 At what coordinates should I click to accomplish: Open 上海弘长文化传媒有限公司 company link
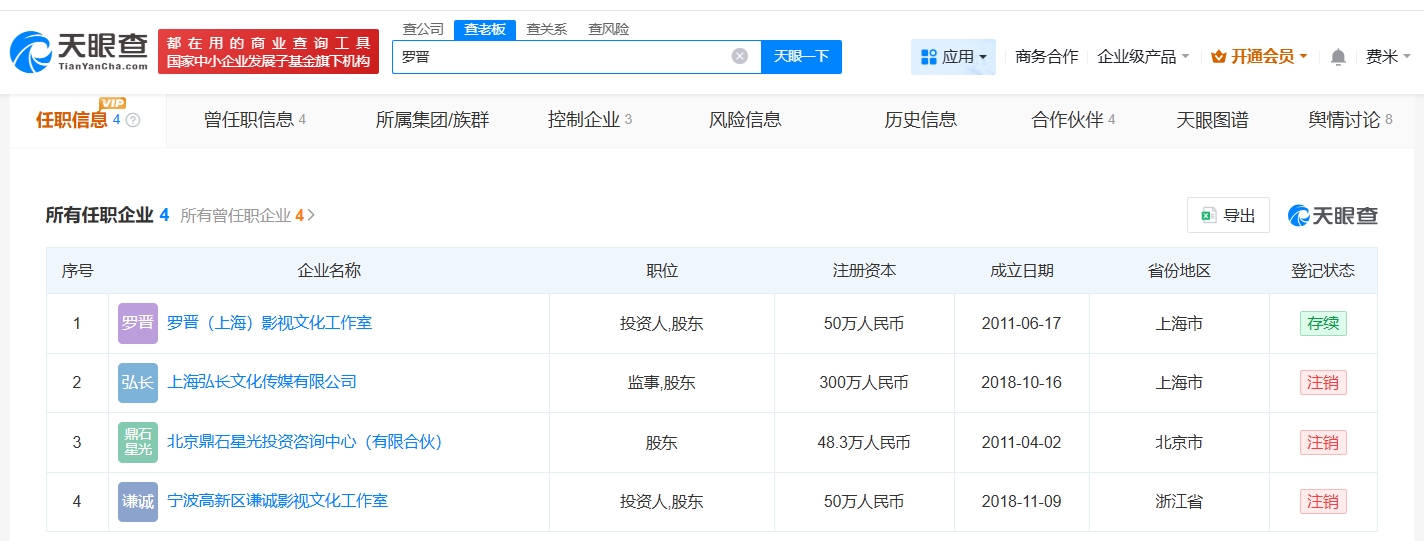click(x=262, y=382)
